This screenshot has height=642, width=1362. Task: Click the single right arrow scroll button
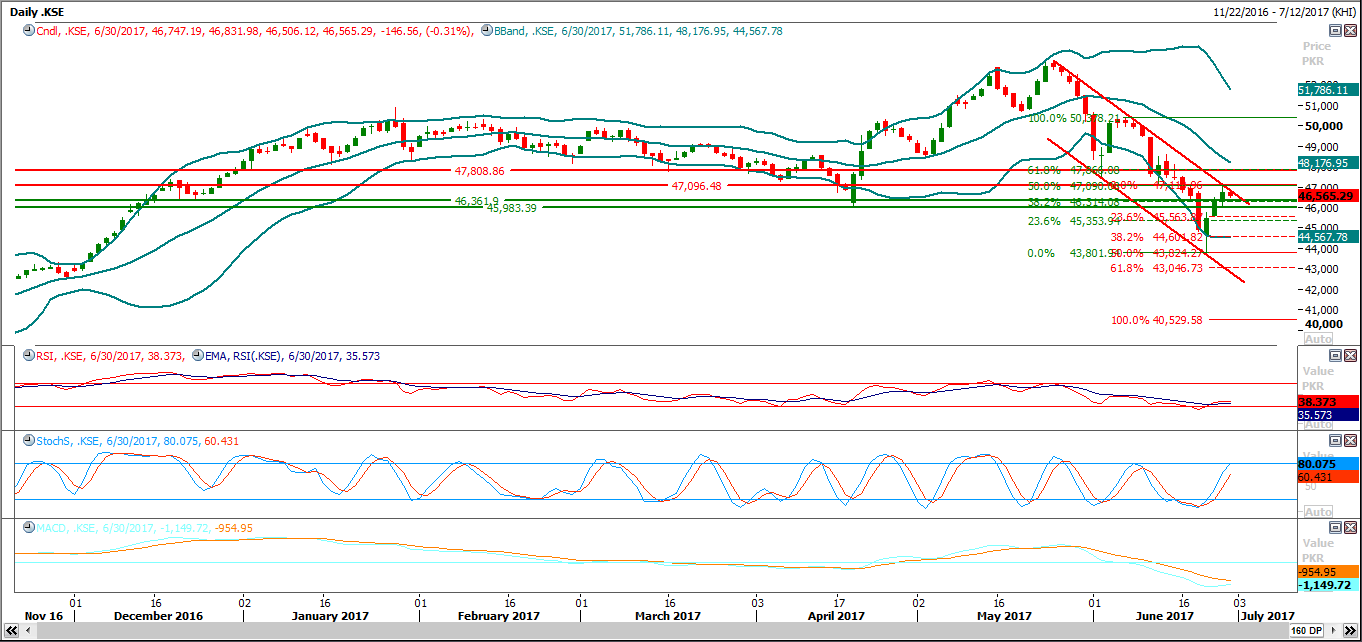coord(1336,631)
